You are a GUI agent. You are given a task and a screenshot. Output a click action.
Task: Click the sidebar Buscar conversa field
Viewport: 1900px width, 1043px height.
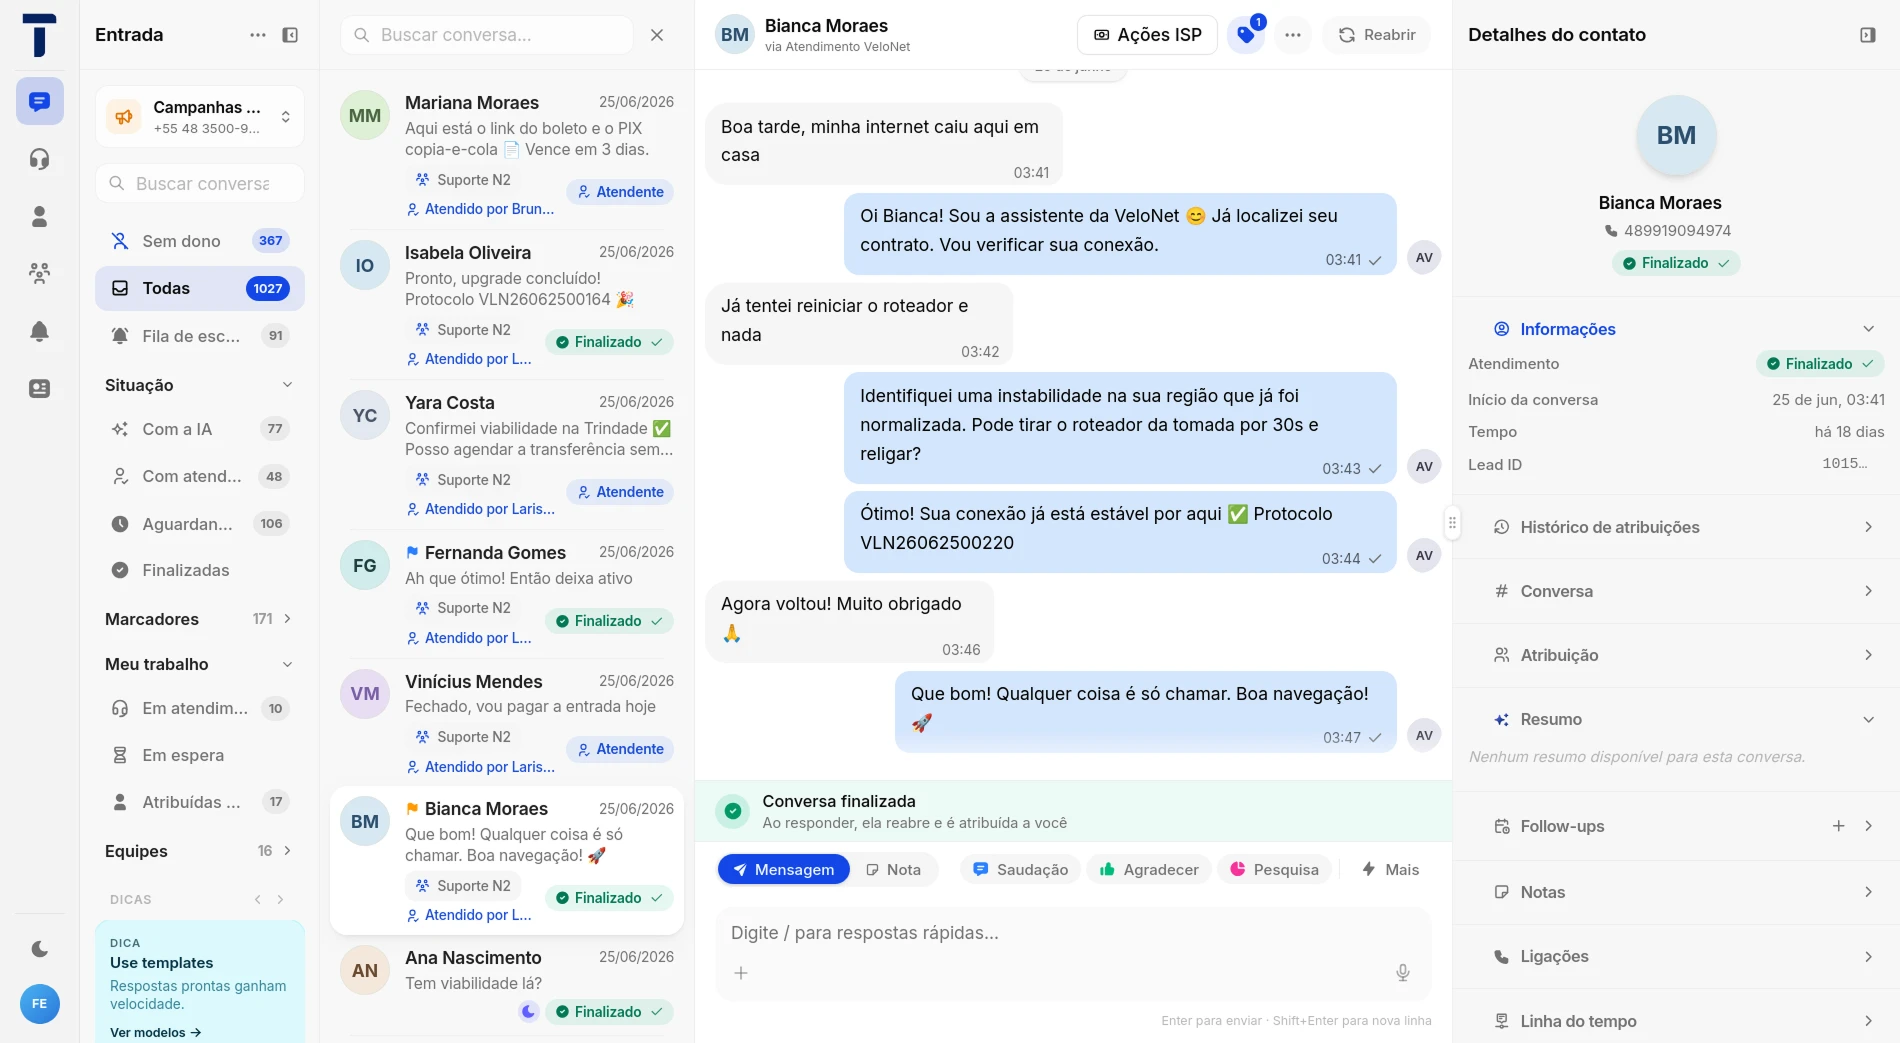pos(200,183)
